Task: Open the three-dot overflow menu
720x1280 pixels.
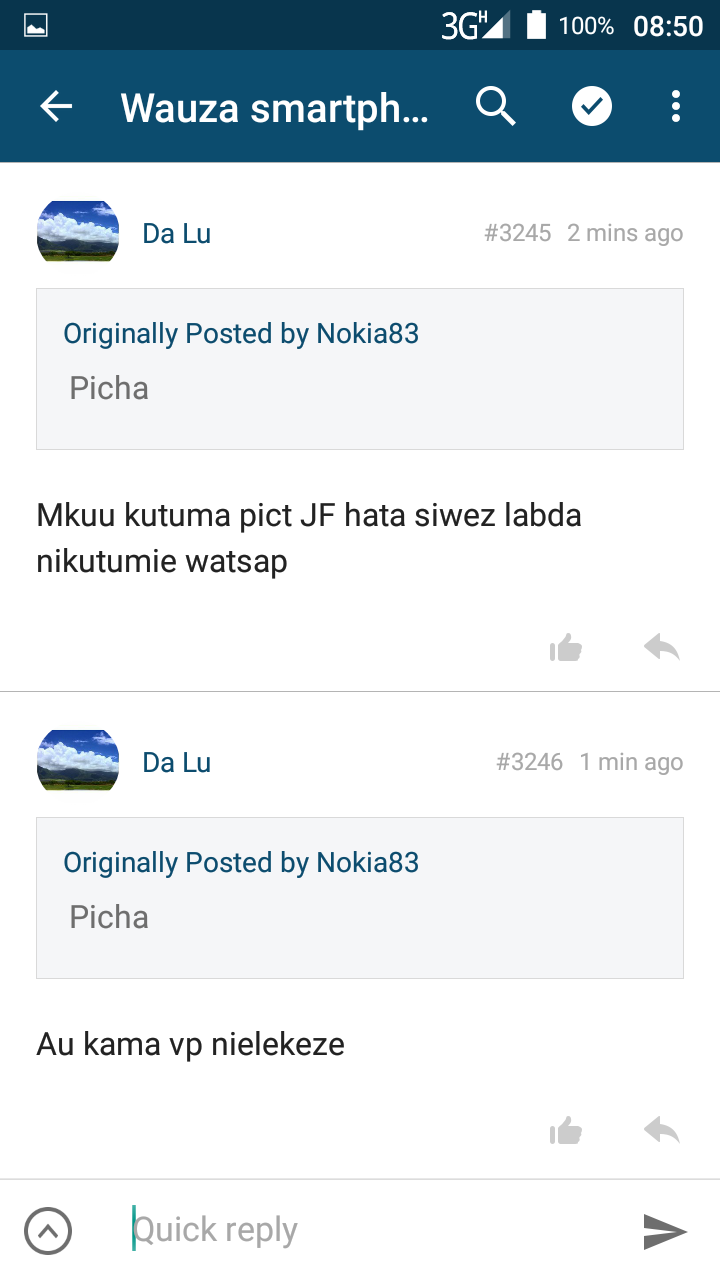Action: pos(676,106)
